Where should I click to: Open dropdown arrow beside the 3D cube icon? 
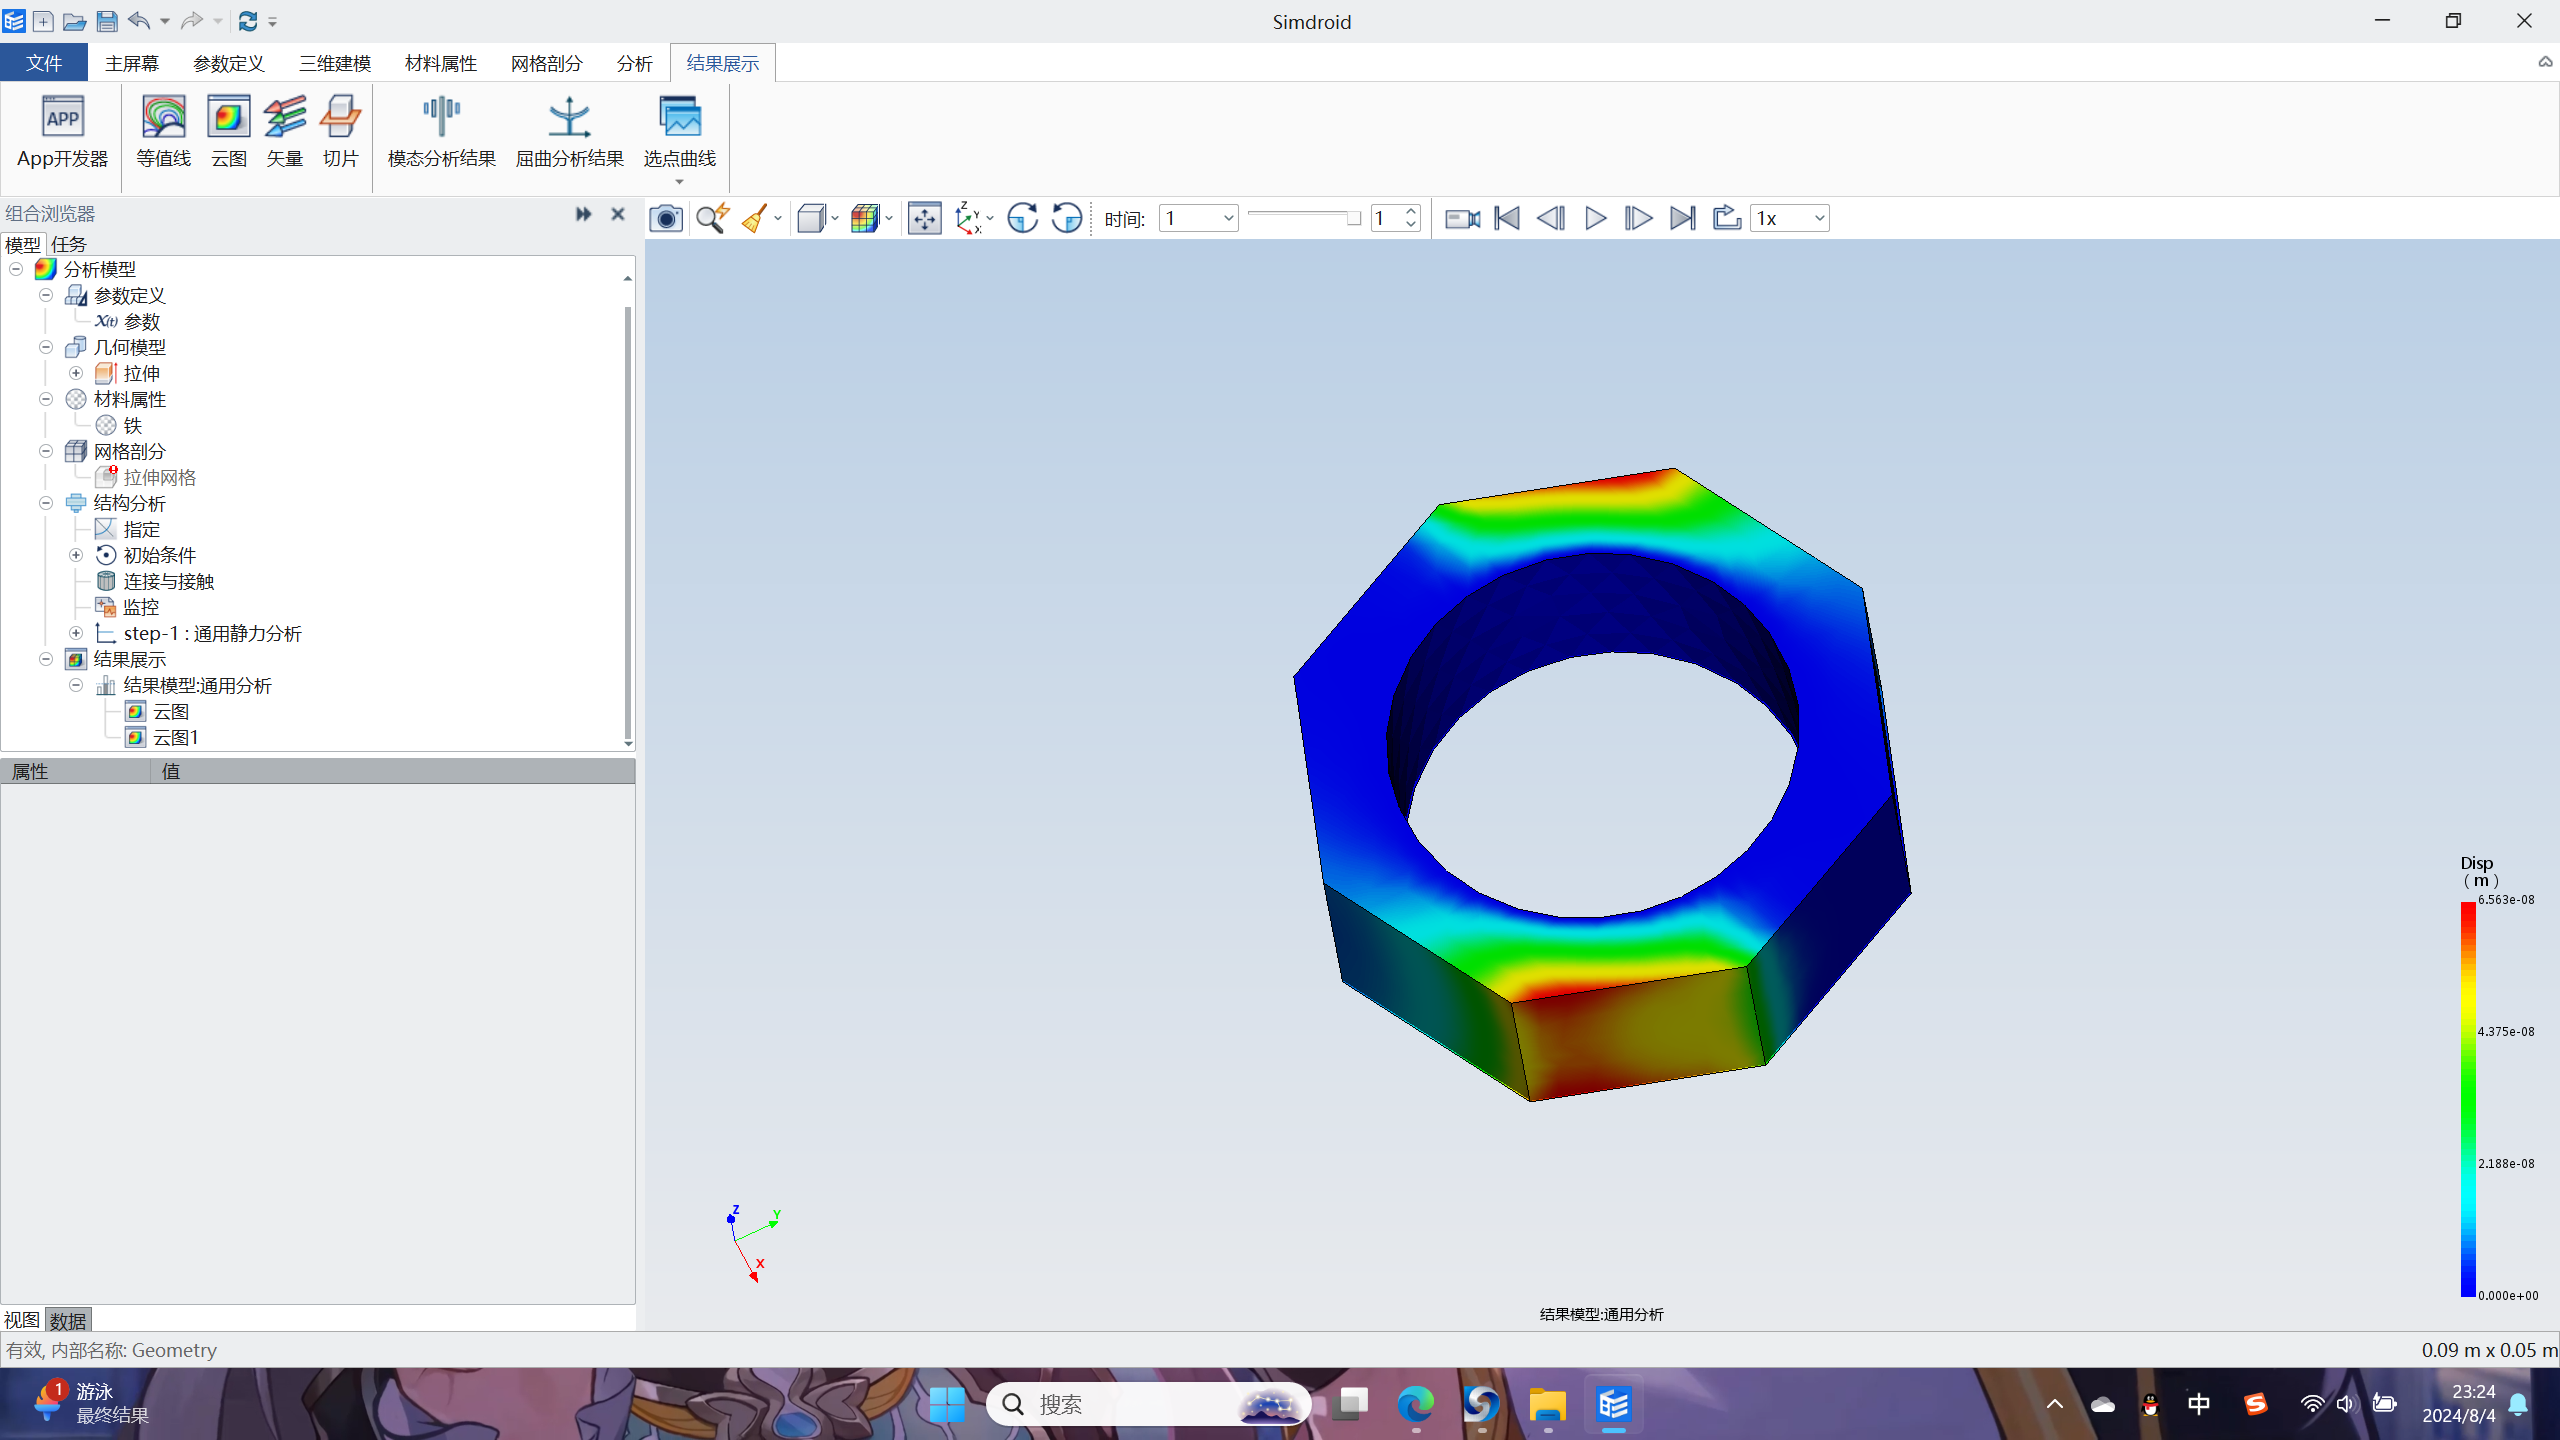click(835, 218)
